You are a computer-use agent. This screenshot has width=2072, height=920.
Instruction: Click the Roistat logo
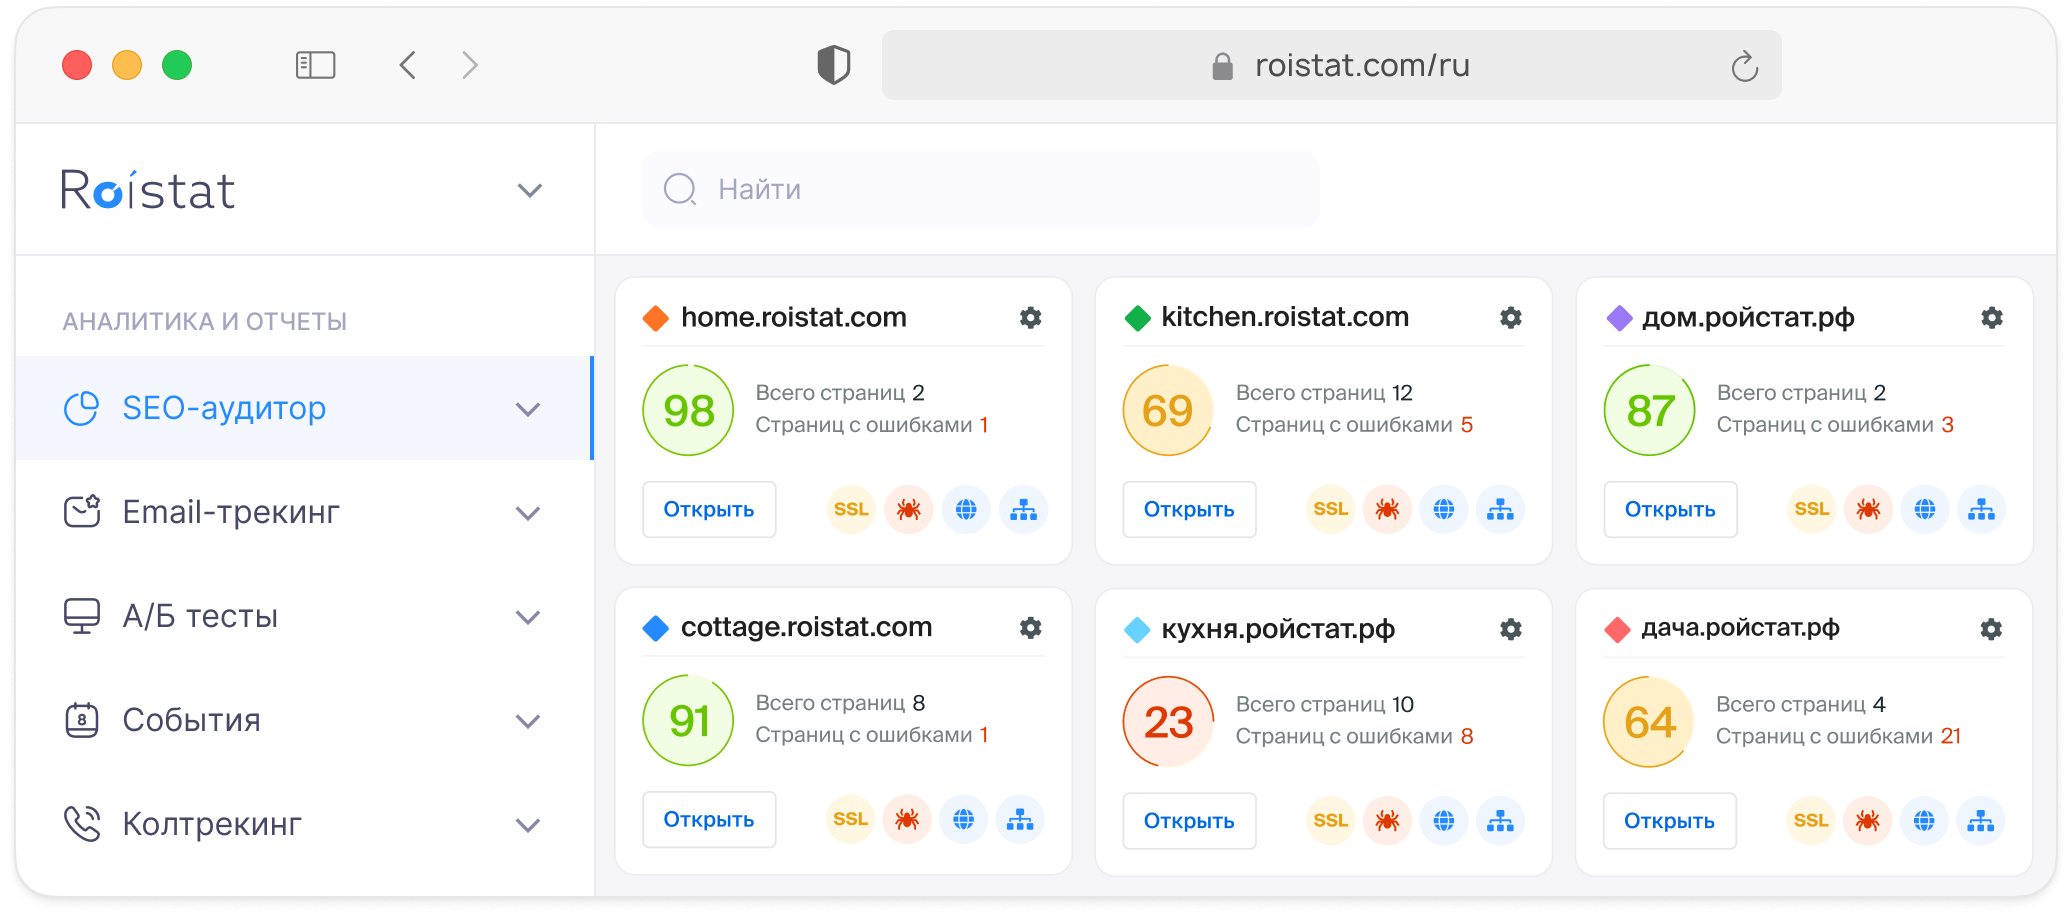148,190
